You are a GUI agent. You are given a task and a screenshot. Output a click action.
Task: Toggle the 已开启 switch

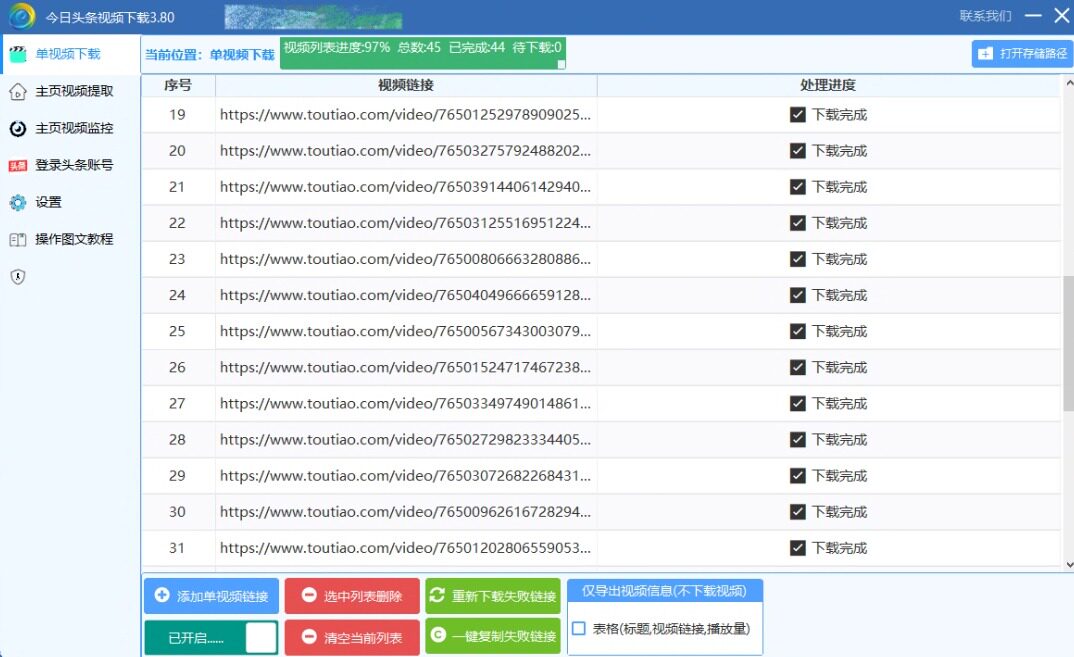pos(211,638)
